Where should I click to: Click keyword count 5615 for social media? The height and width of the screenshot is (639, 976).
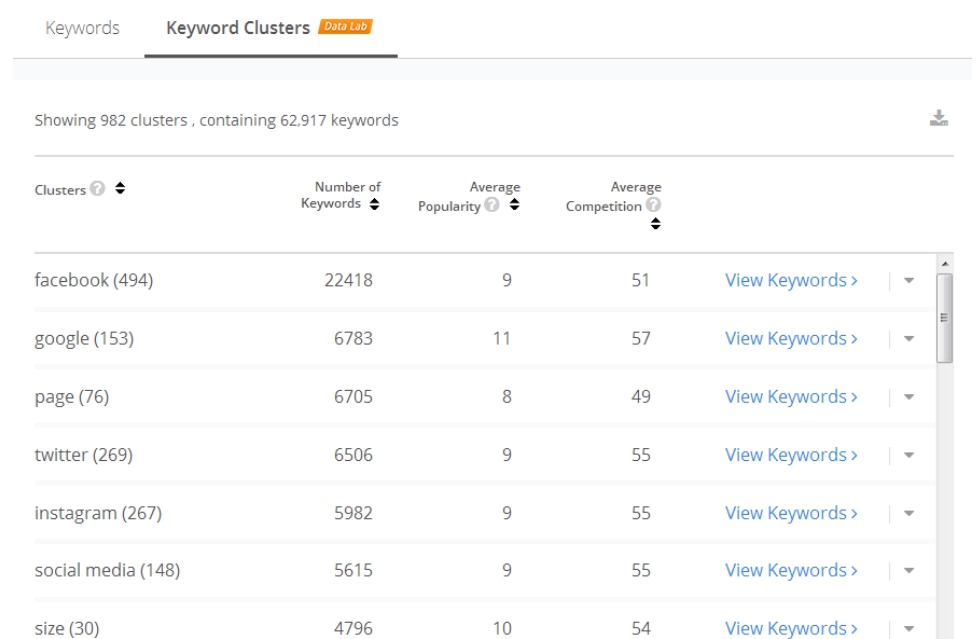click(x=353, y=571)
